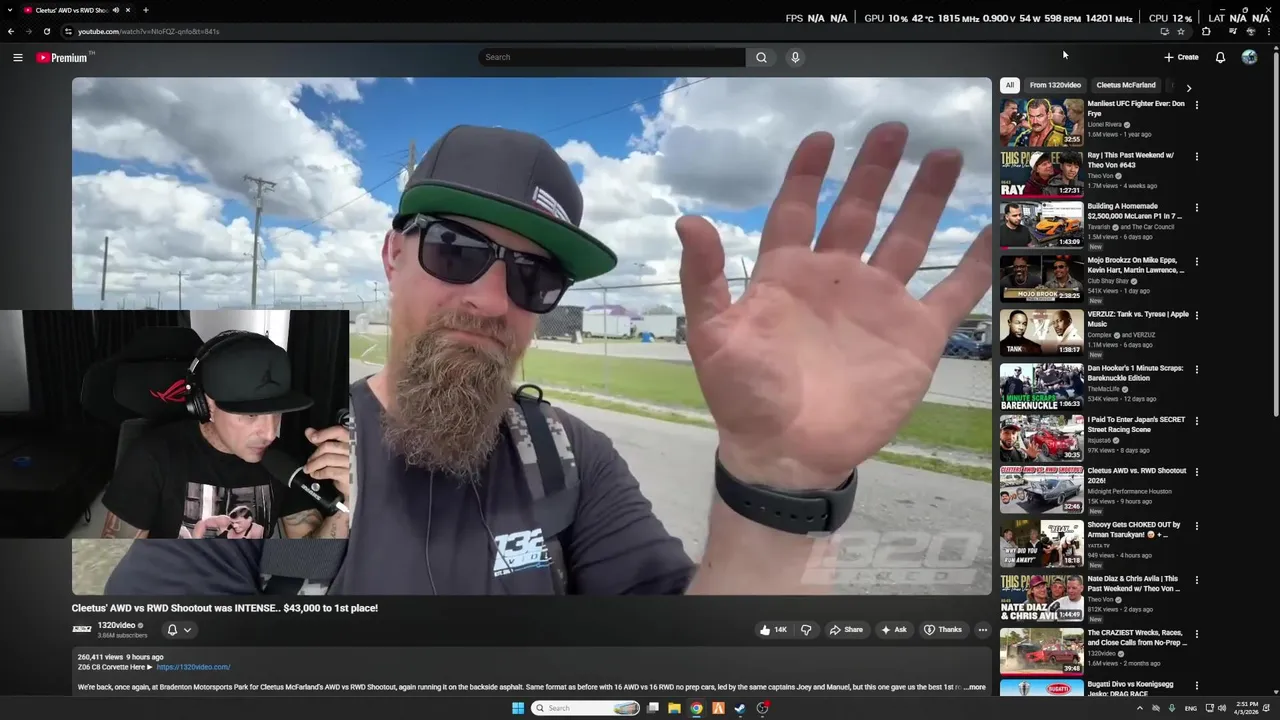Click the Windows taskbar search box
Viewport: 1280px width, 720px height.
(x=586, y=708)
